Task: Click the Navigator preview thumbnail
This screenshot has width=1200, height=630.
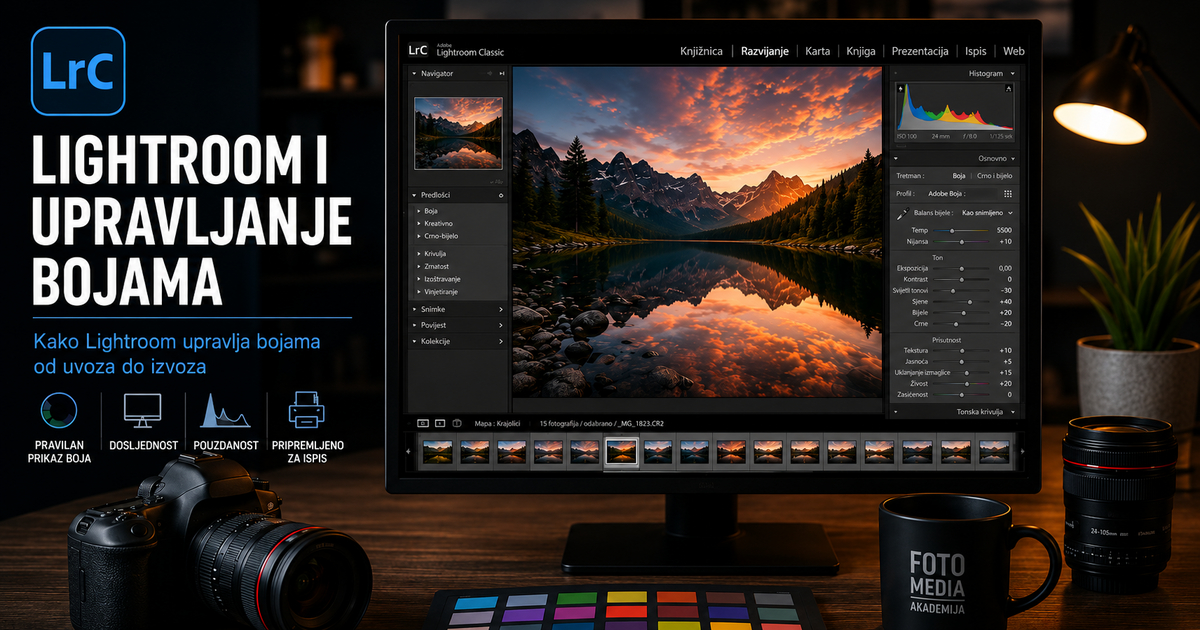Action: pyautogui.click(x=459, y=132)
